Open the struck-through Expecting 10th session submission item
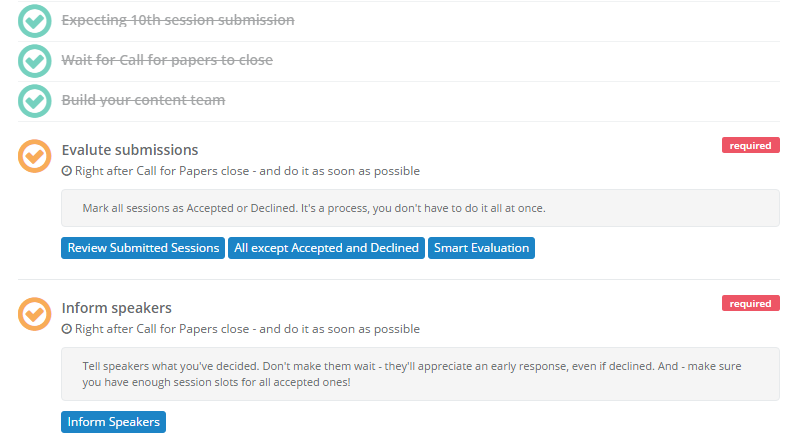Screen dimensions: 799x448 (178, 20)
